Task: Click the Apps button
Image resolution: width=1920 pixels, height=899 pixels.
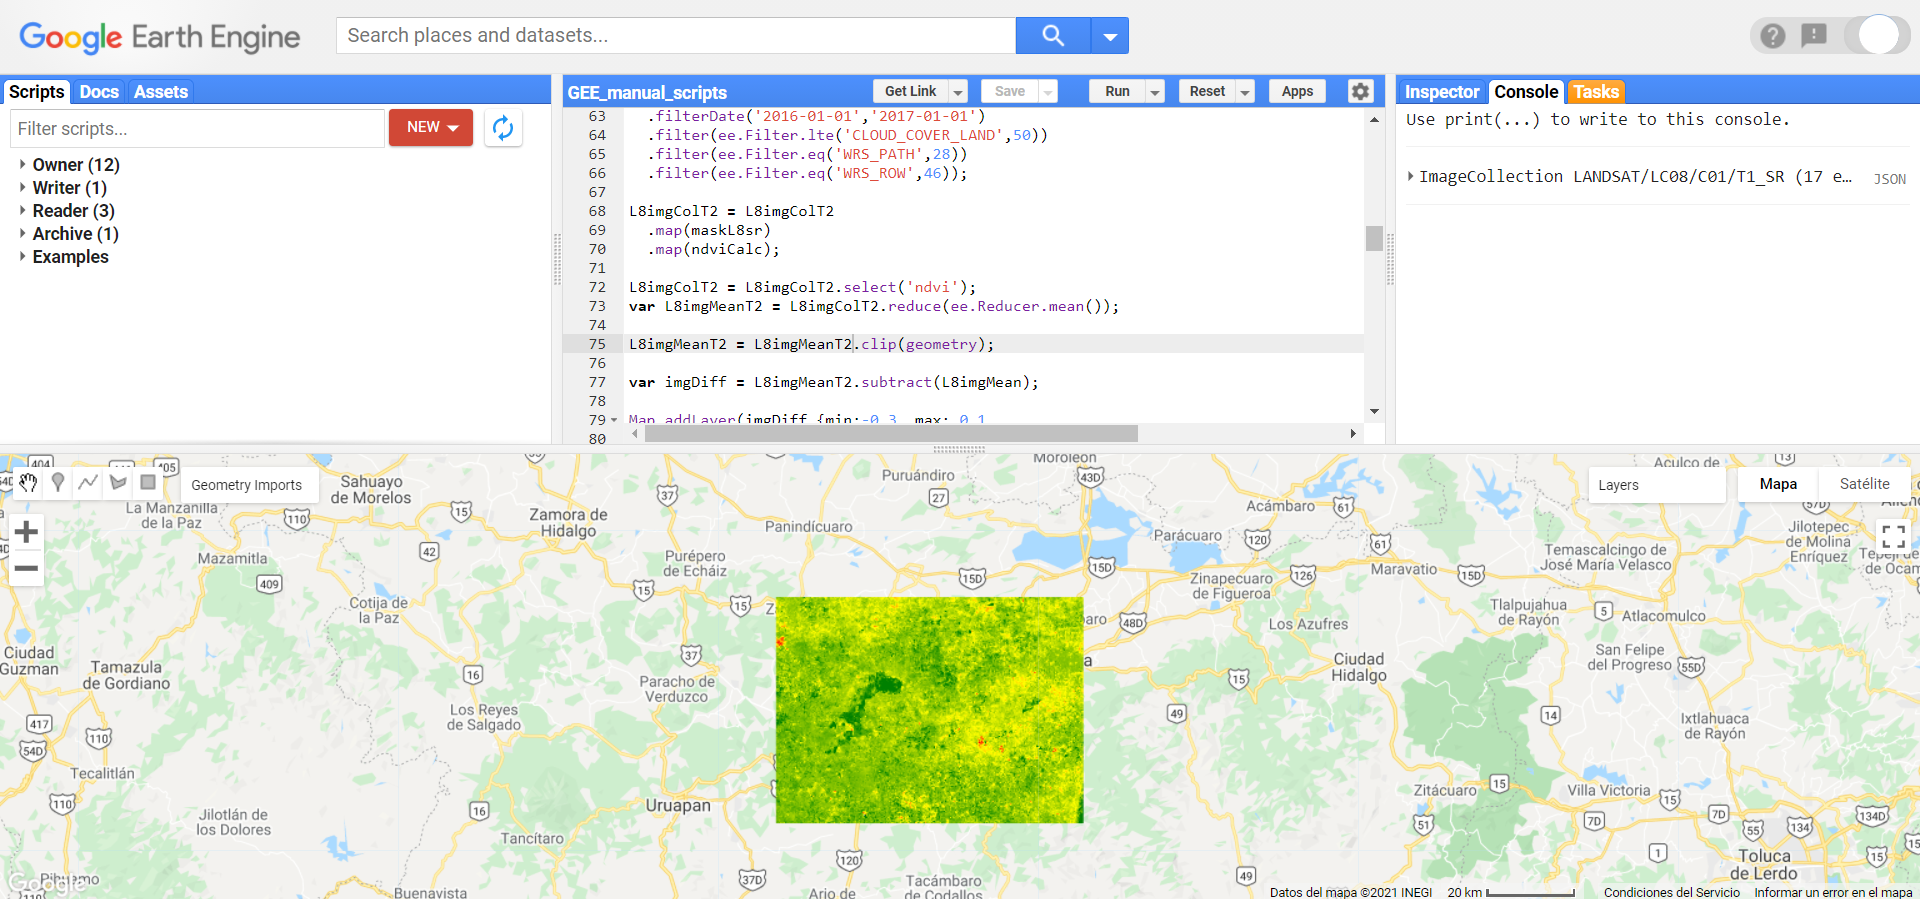Action: click(1297, 91)
